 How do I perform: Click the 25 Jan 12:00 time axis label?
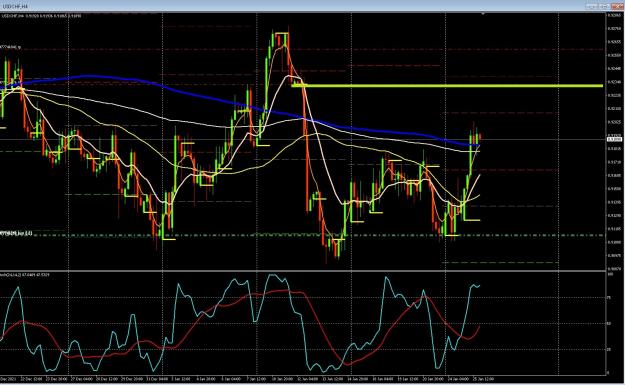(483, 379)
